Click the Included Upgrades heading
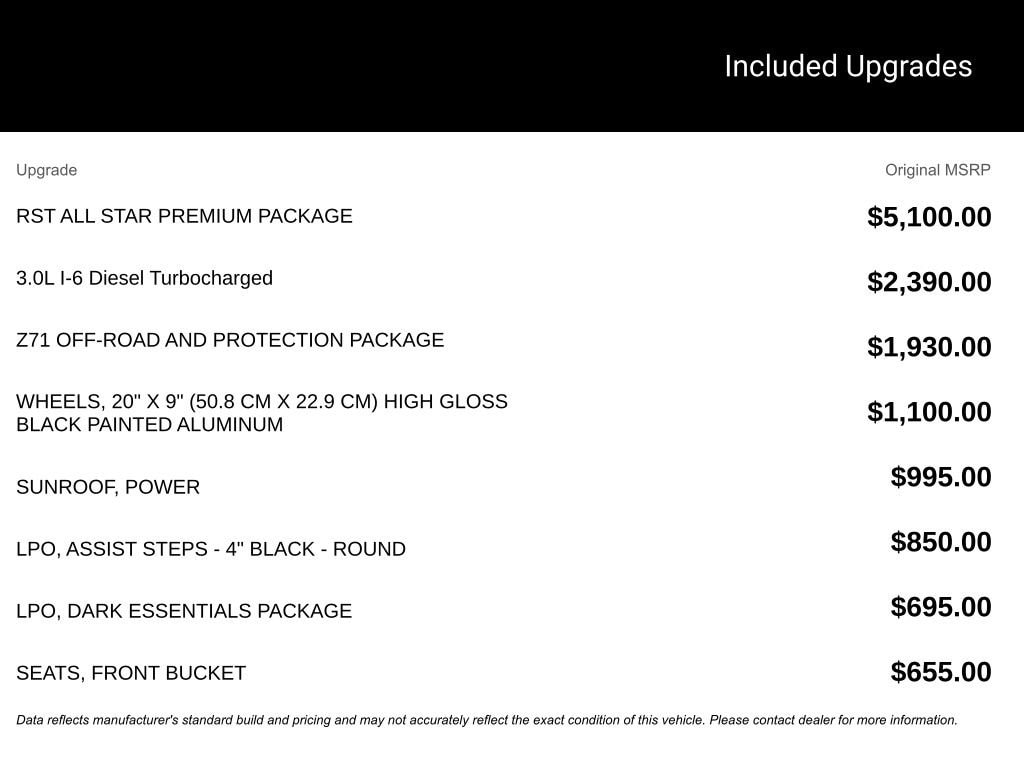Image resolution: width=1024 pixels, height=768 pixels. pyautogui.click(x=848, y=66)
